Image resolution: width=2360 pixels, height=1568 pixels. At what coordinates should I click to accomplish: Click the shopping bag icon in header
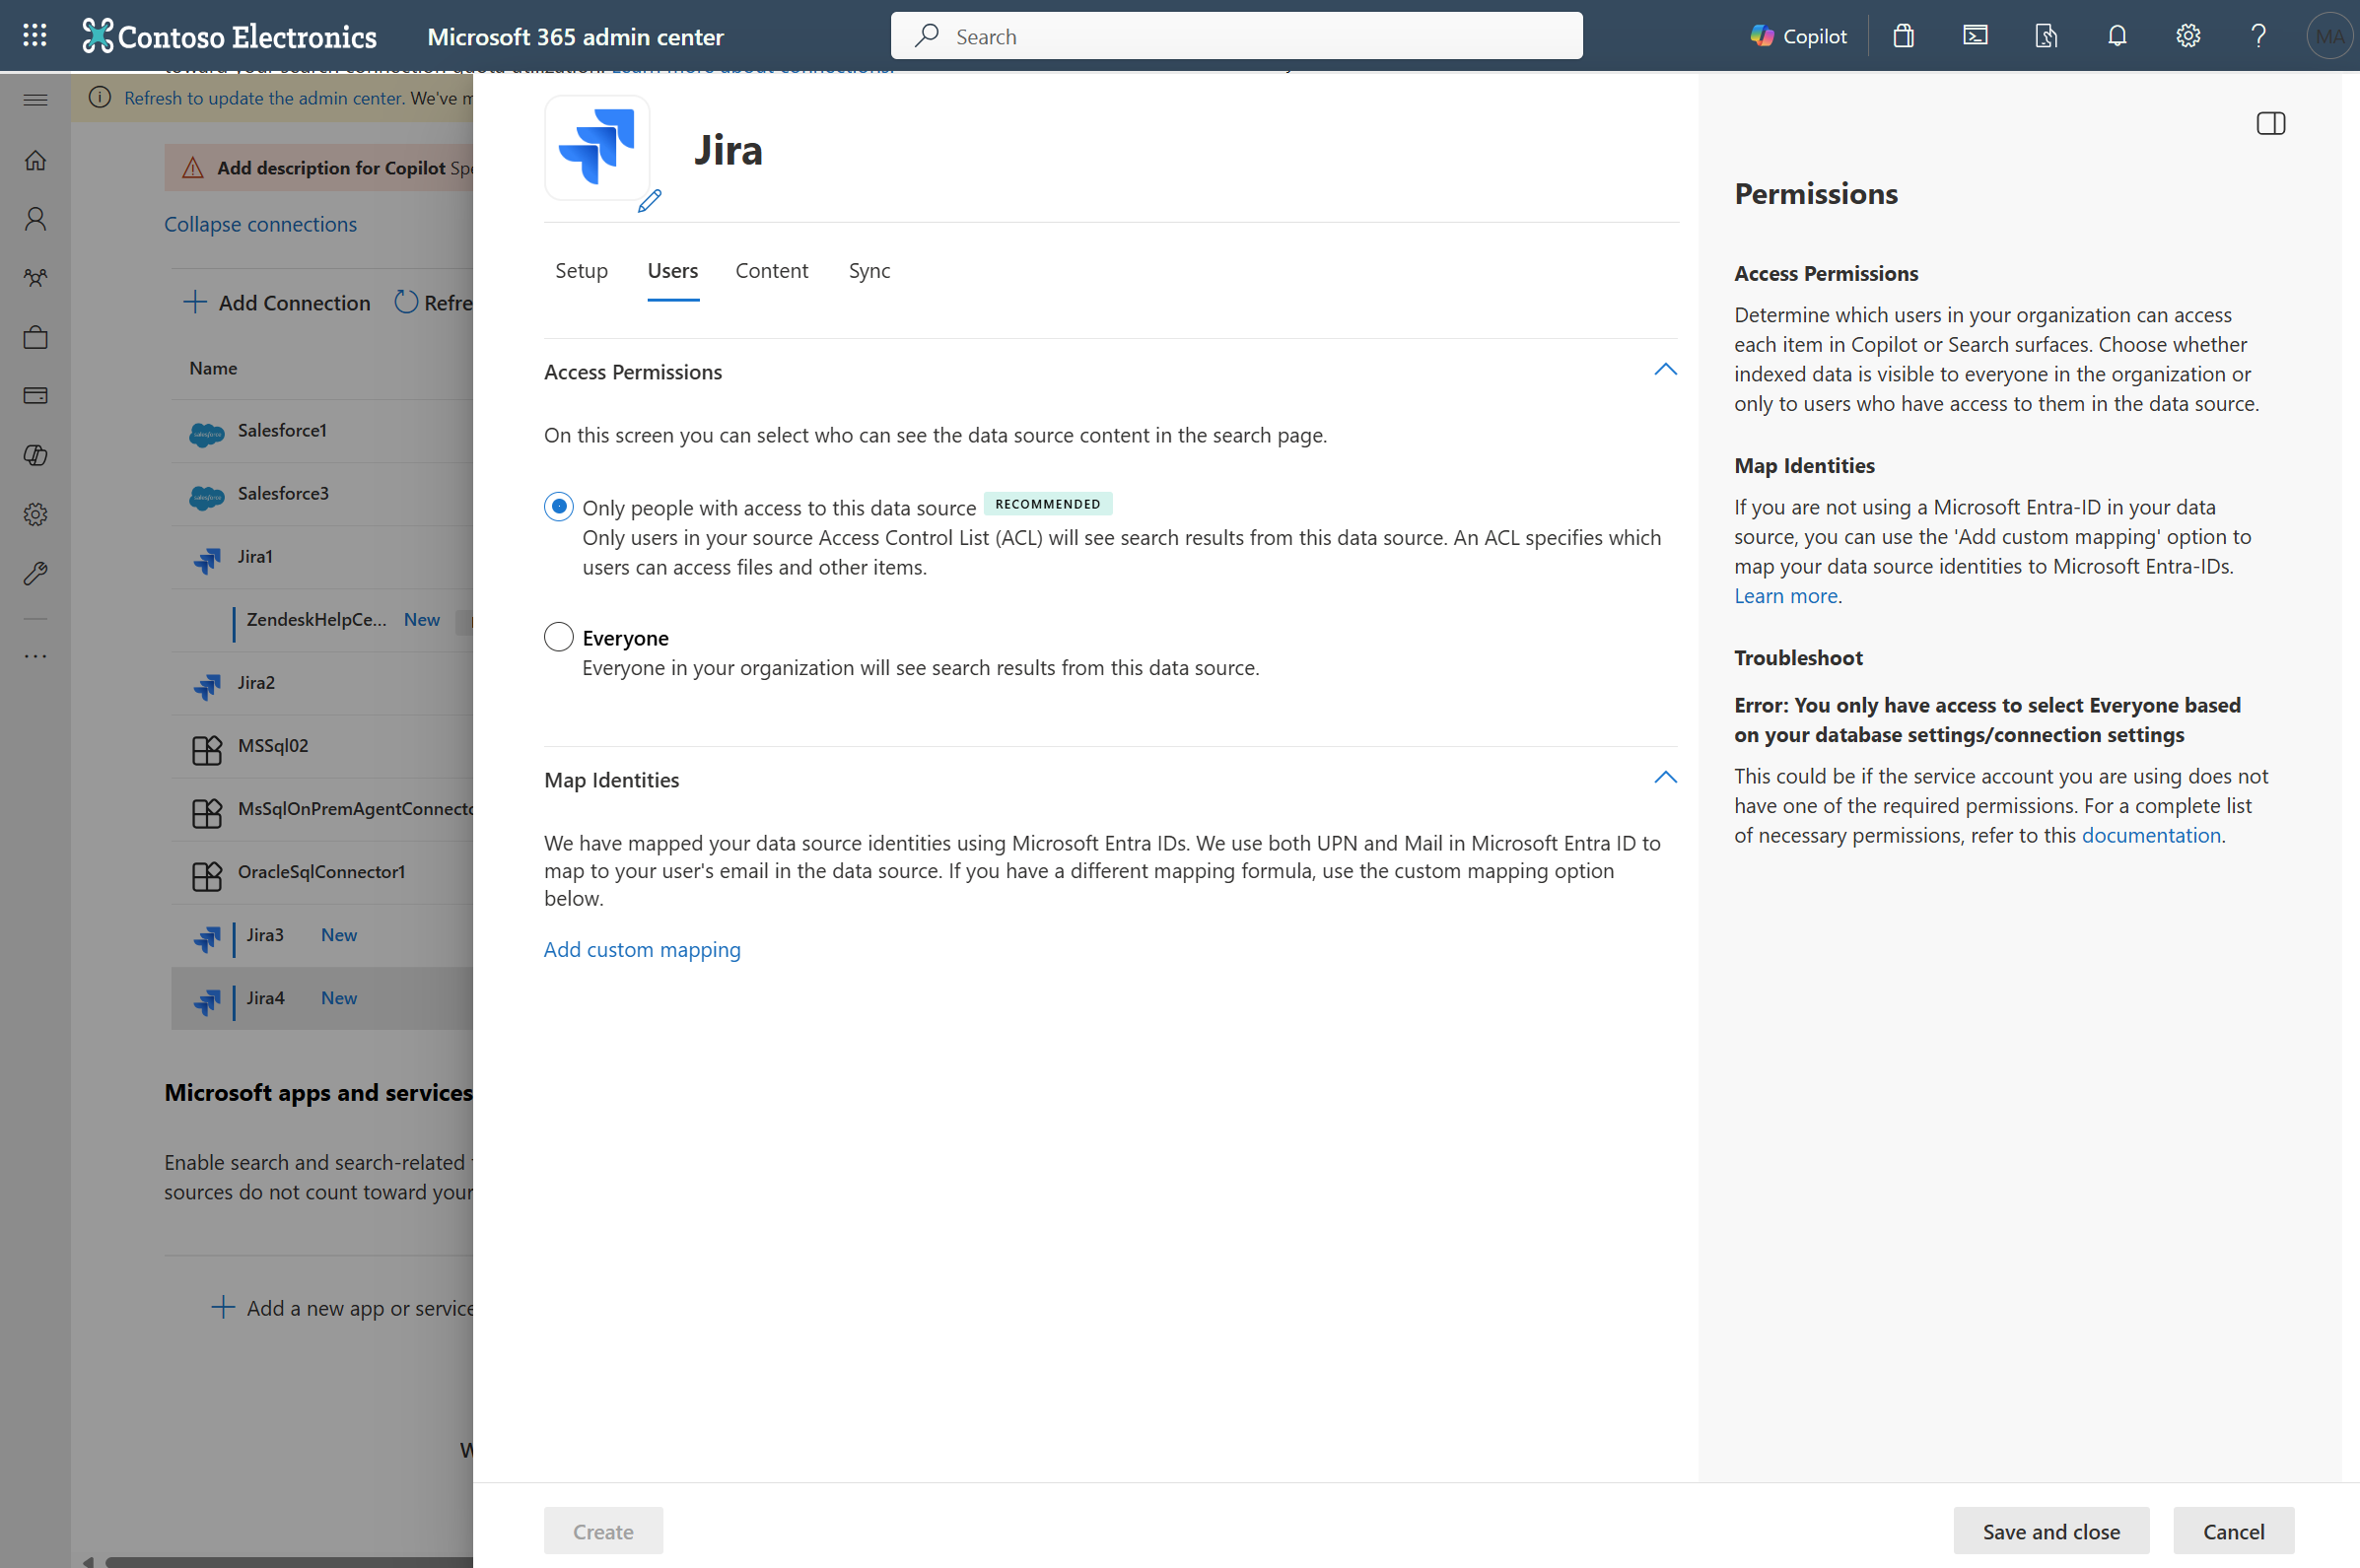point(1904,36)
